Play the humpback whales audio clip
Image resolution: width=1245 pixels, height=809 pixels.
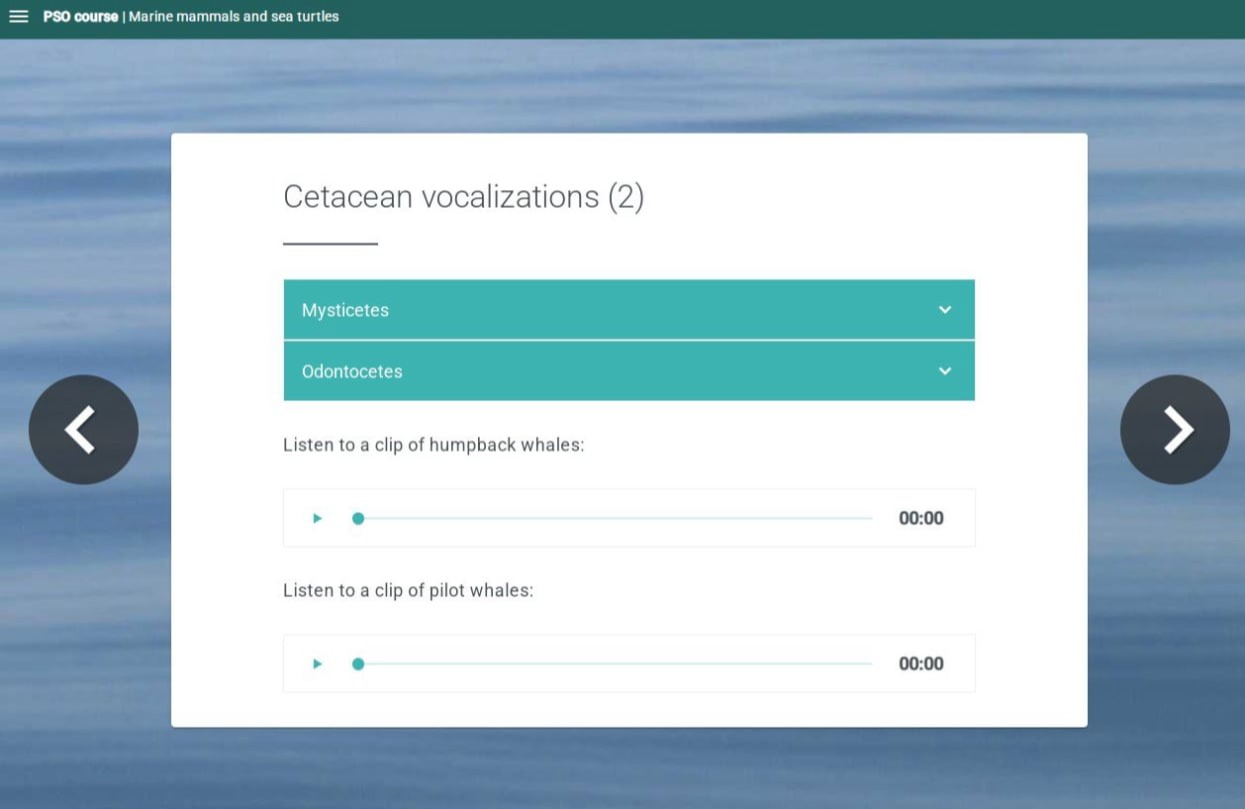click(x=317, y=518)
